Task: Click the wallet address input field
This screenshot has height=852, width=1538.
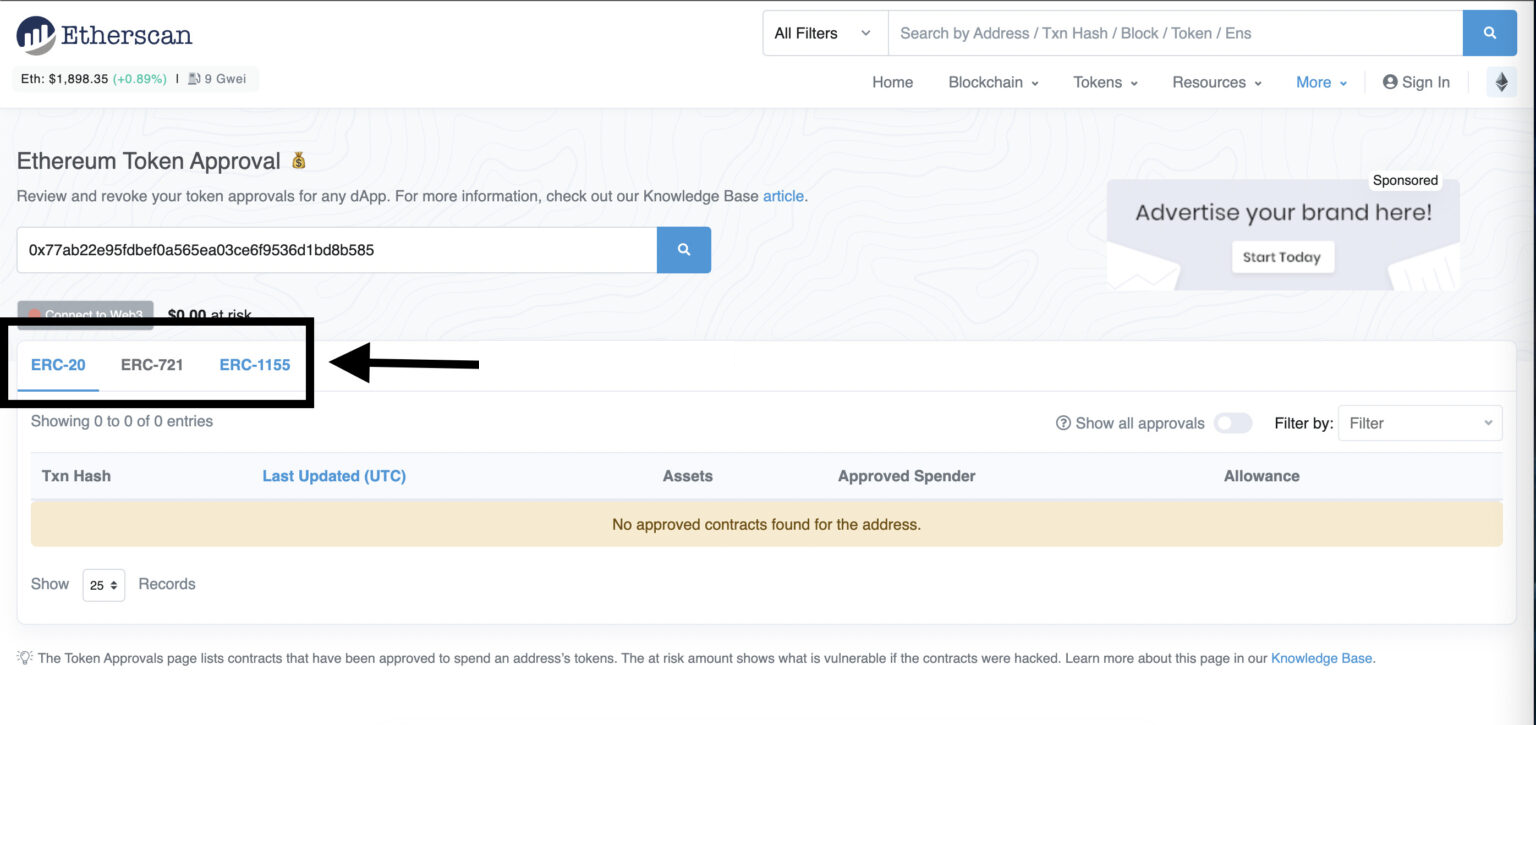Action: [x=337, y=250]
